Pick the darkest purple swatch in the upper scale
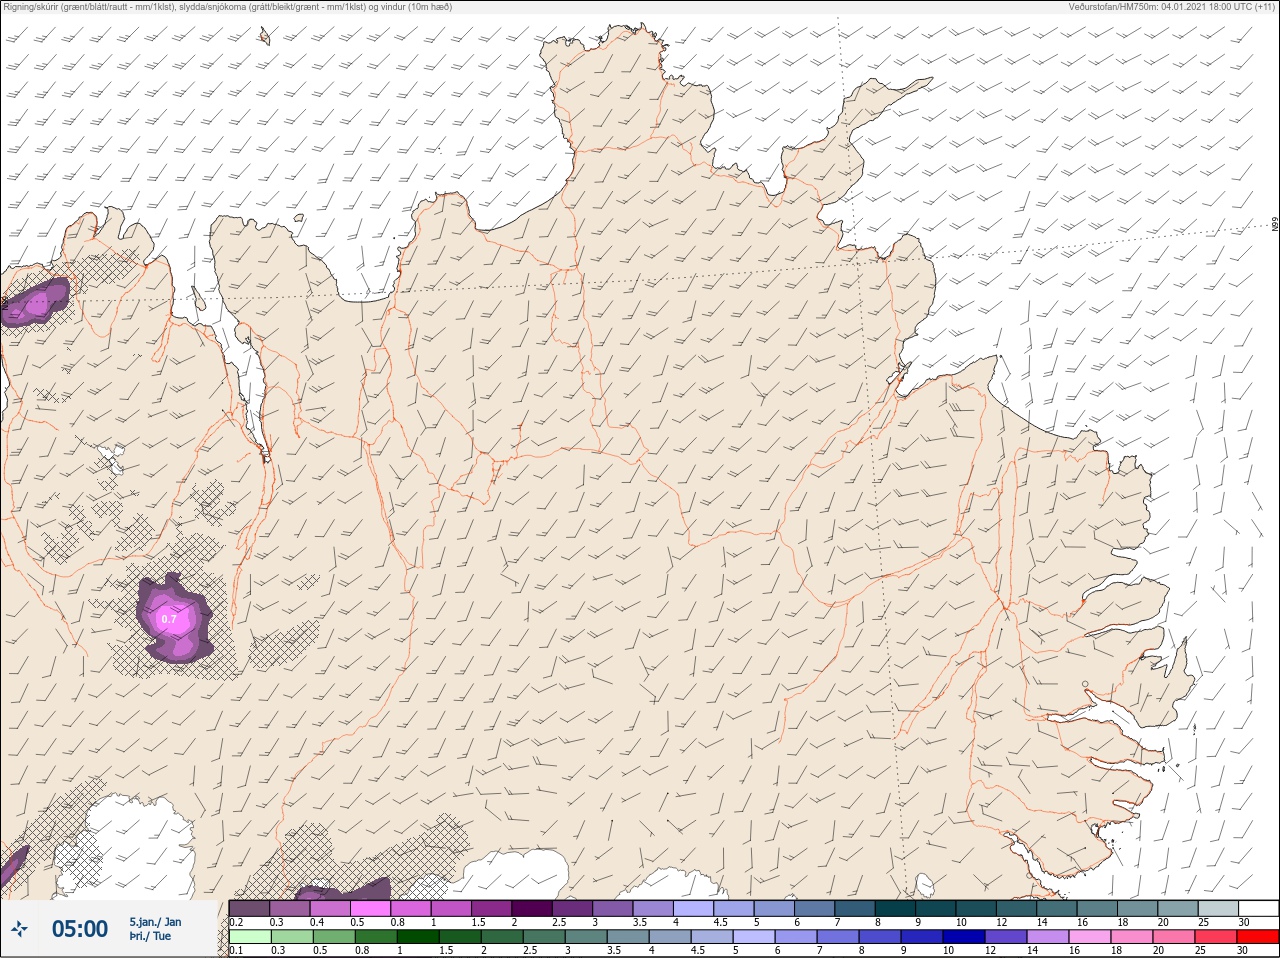The height and width of the screenshot is (958, 1280). (532, 909)
